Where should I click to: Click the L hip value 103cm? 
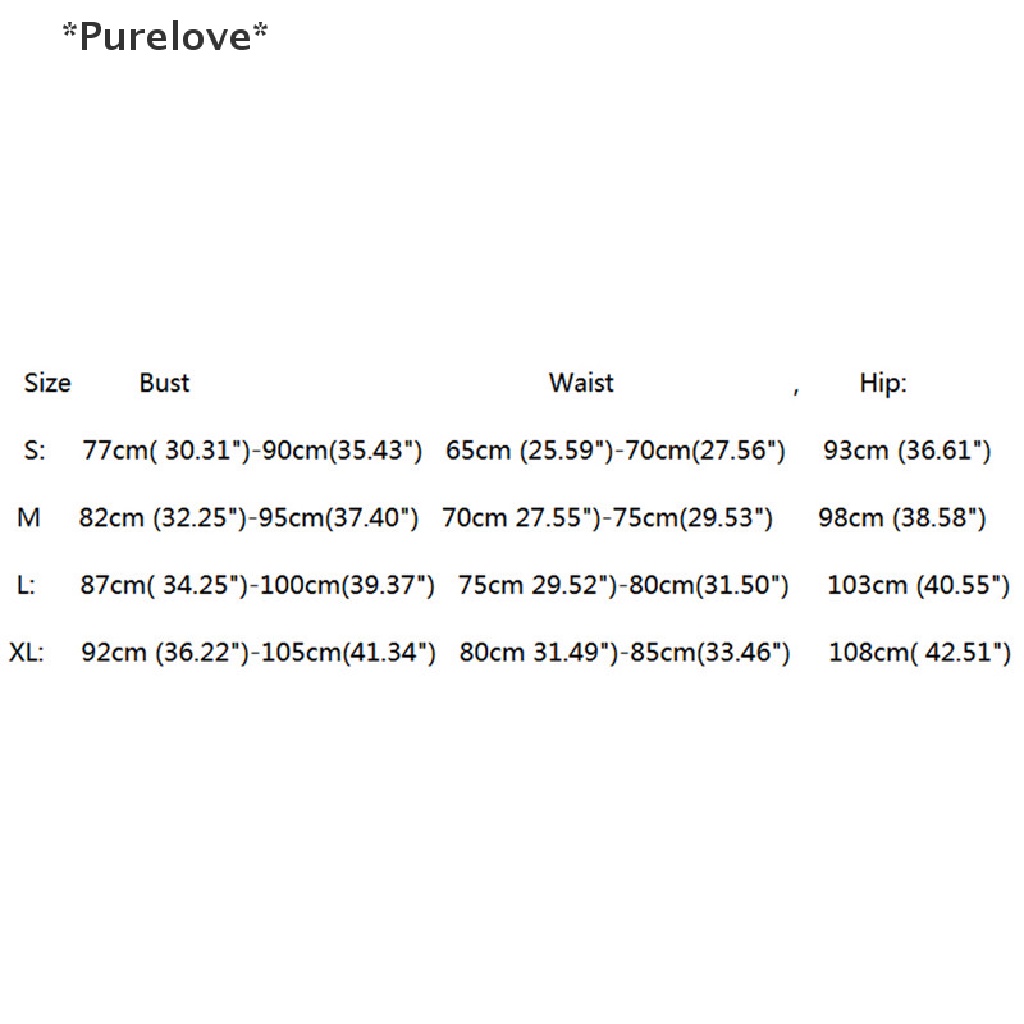coord(918,586)
